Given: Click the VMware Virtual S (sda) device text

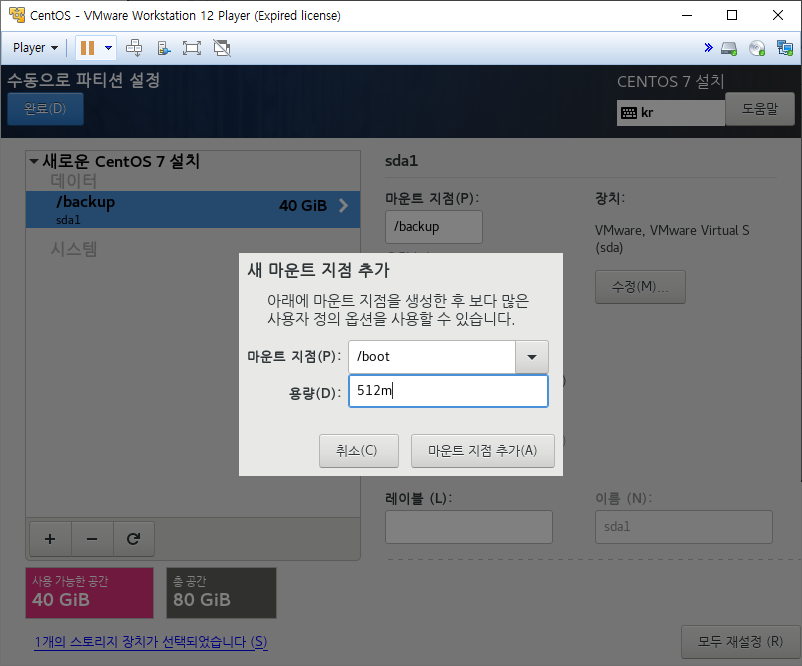Looking at the screenshot, I should tap(672, 239).
